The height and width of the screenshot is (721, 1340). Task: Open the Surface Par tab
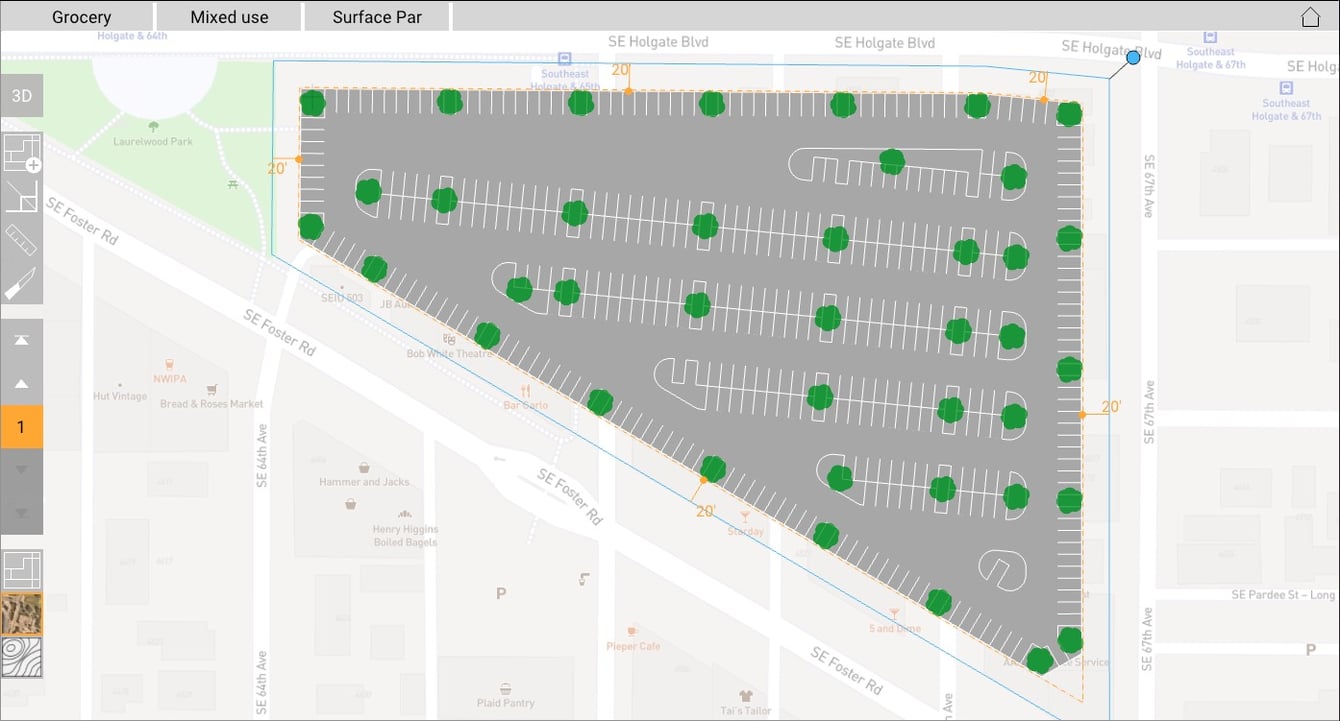(x=377, y=17)
